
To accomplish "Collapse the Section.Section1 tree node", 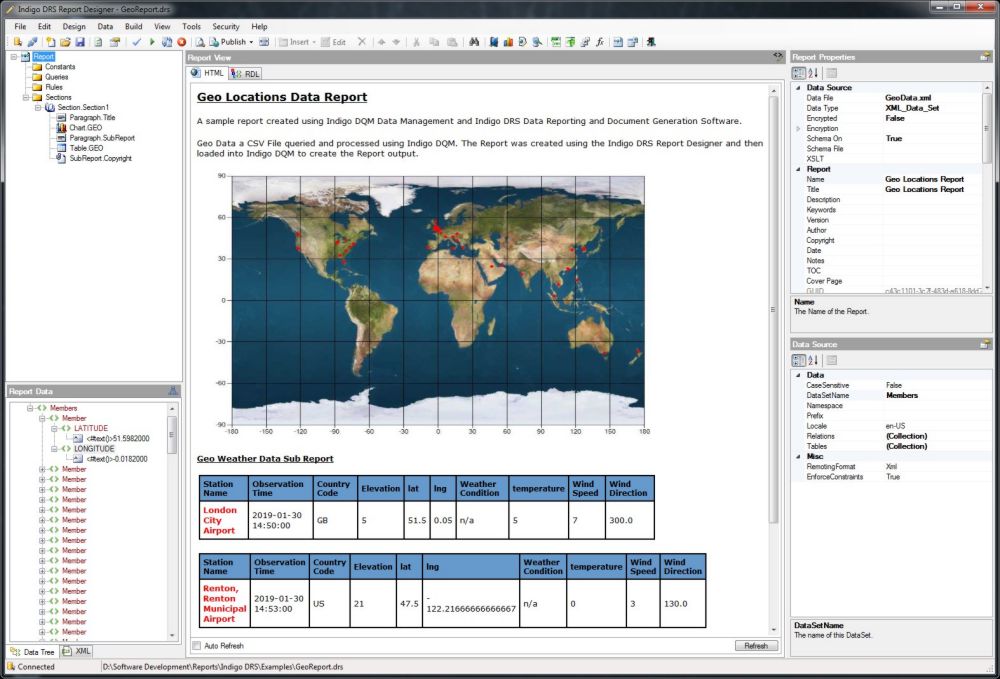I will [x=36, y=108].
